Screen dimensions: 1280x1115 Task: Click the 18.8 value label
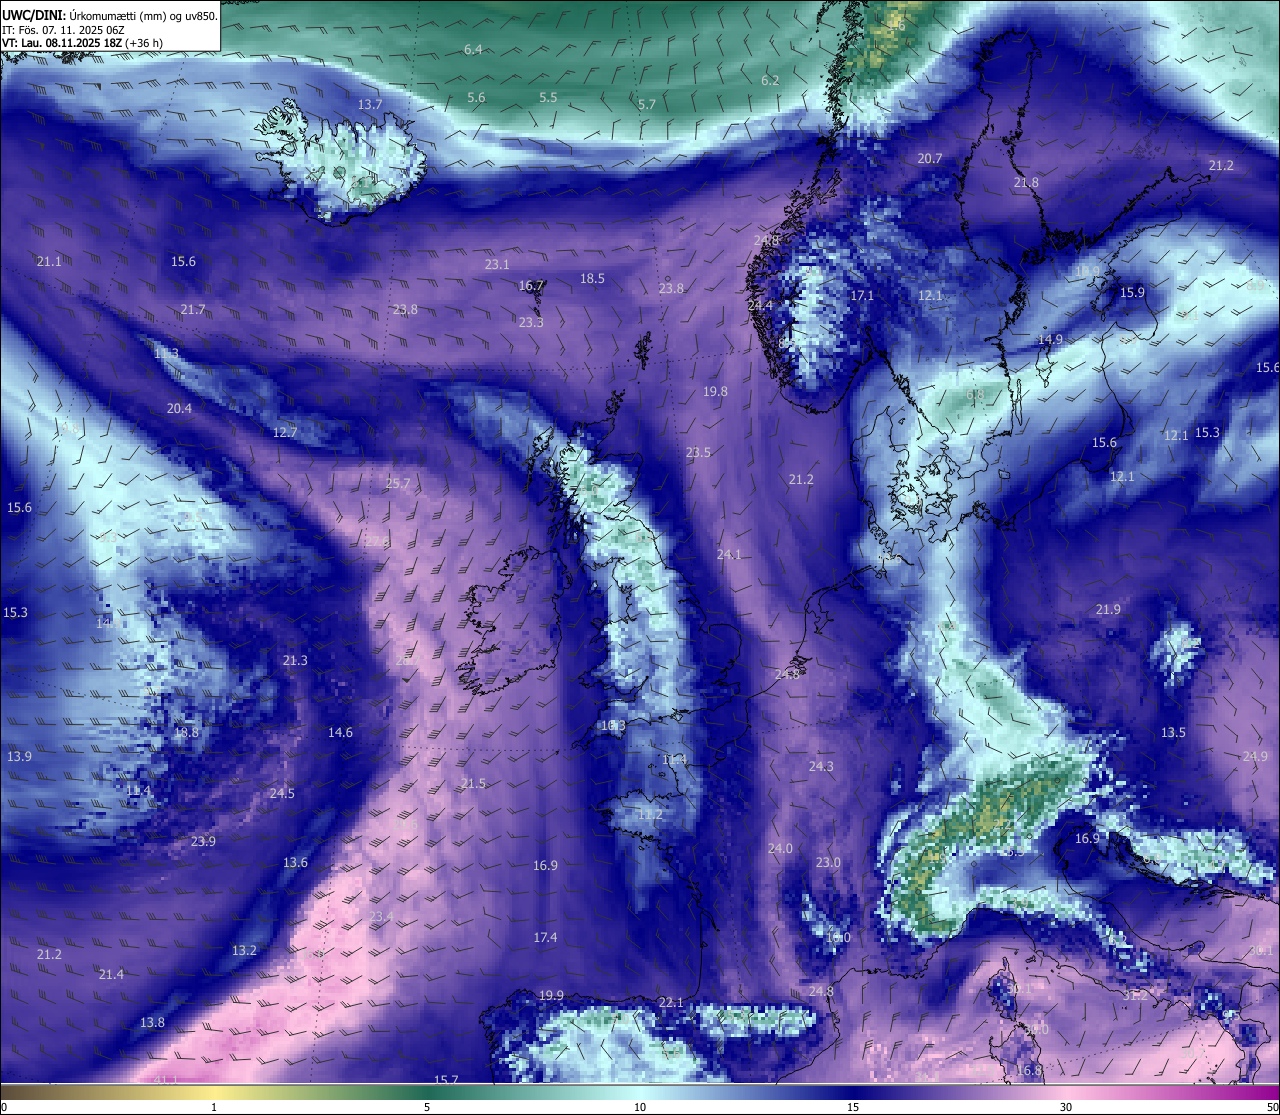coord(186,733)
